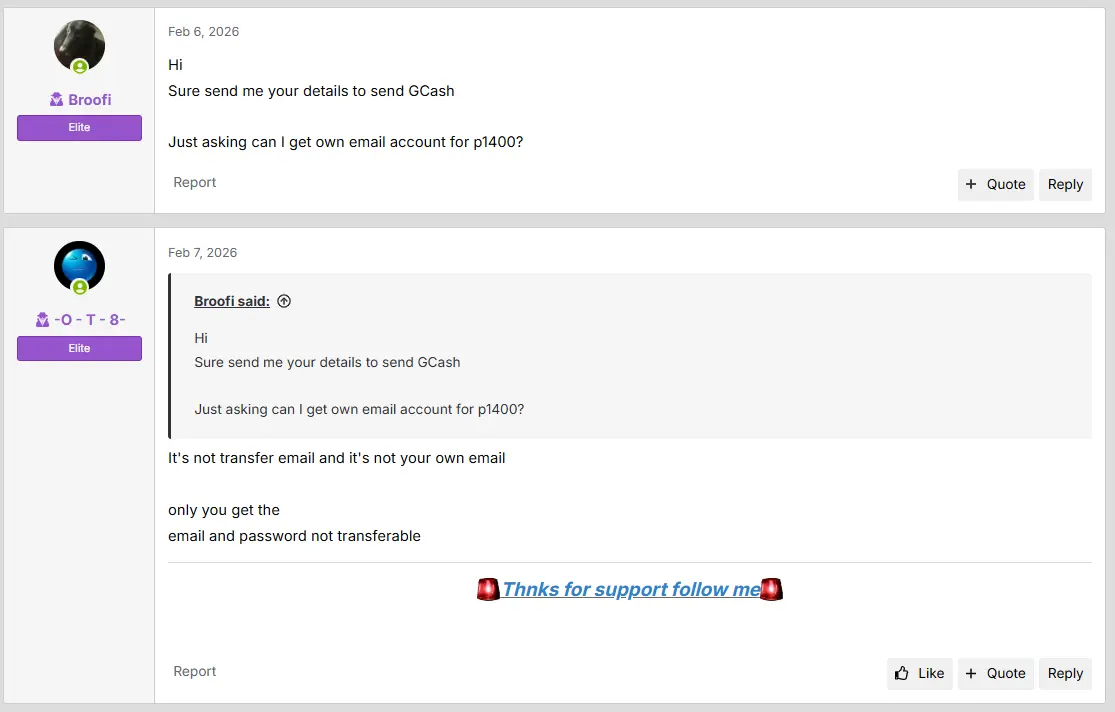
Task: Report Broofi's Feb 6 post
Action: click(194, 182)
